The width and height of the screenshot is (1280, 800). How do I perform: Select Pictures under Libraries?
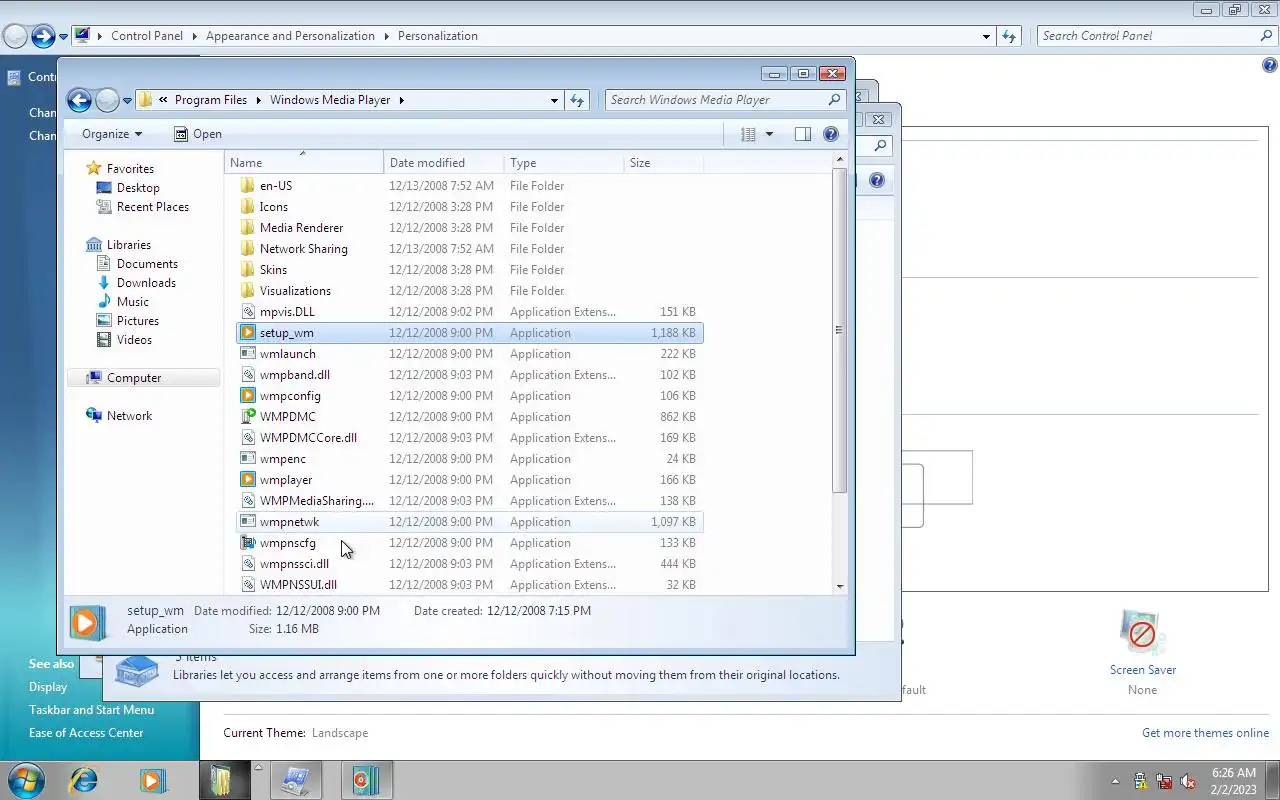click(x=137, y=321)
